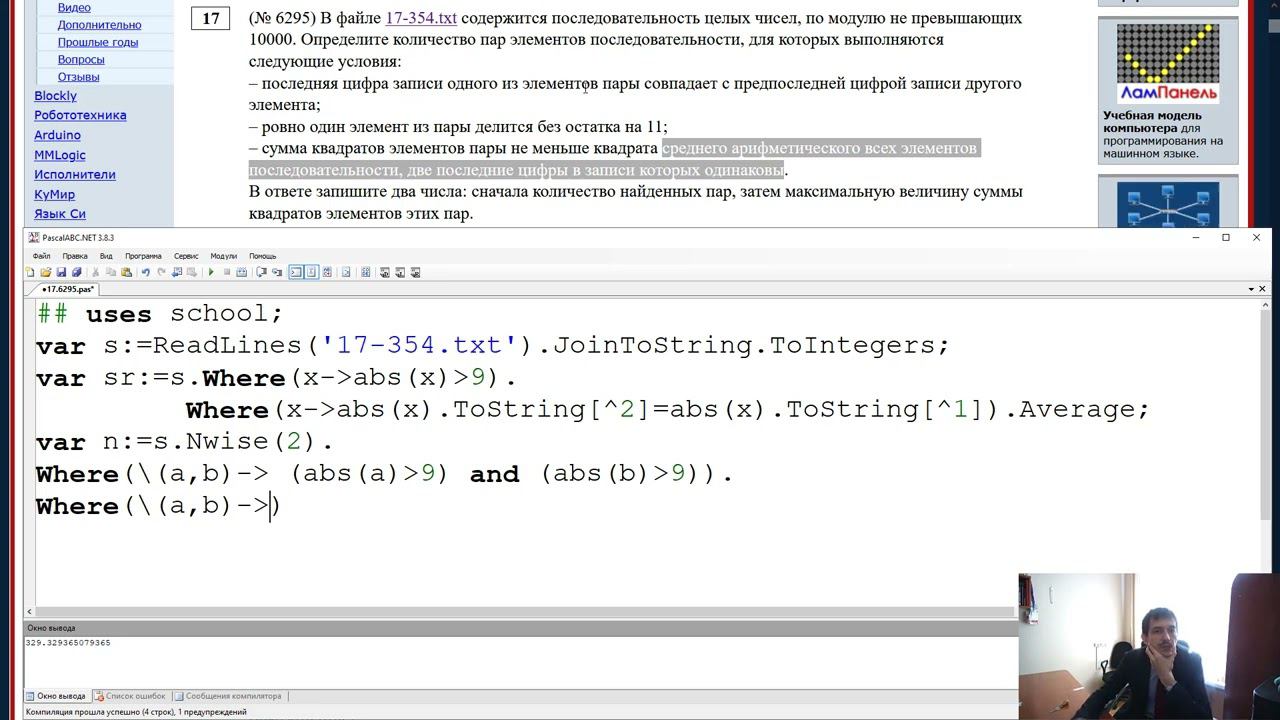The width and height of the screenshot is (1280, 720).
Task: Click the output value 329.329365079365
Action: point(68,643)
